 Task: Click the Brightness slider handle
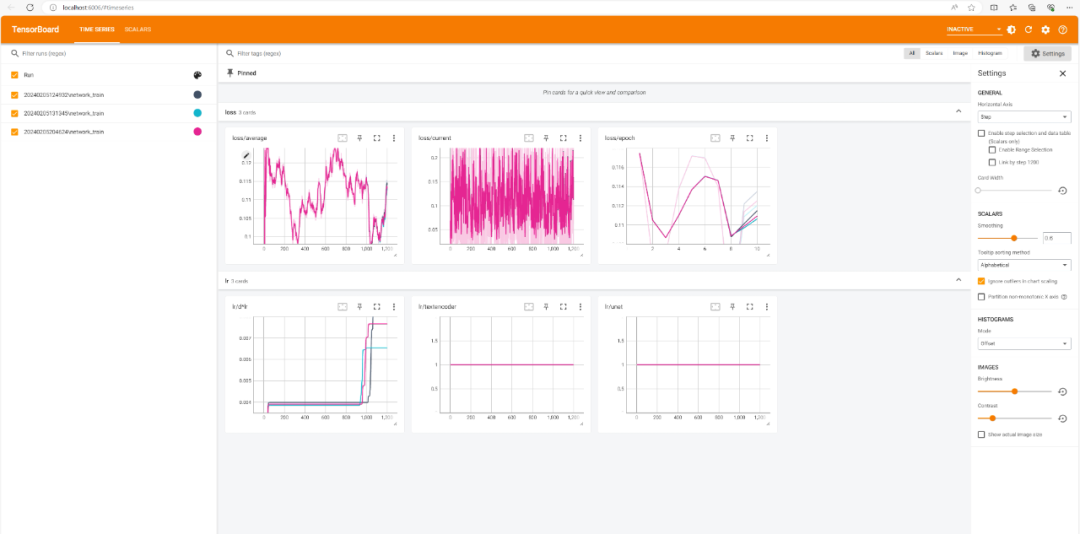(1015, 391)
